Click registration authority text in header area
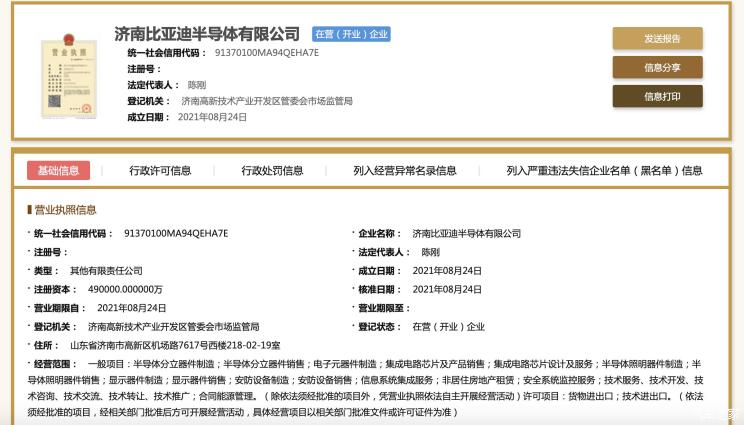744x425 pixels. tap(266, 101)
